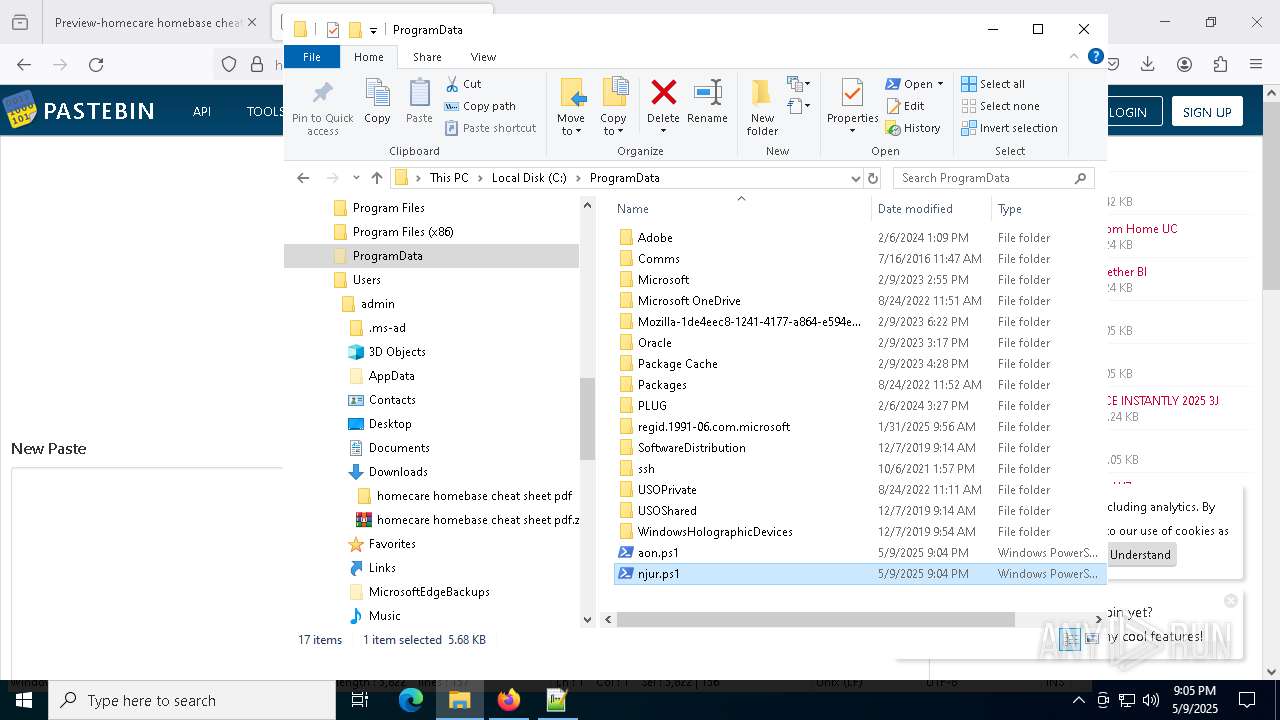The width and height of the screenshot is (1280, 720).
Task: Click Select all in the ribbon
Action: (x=993, y=84)
